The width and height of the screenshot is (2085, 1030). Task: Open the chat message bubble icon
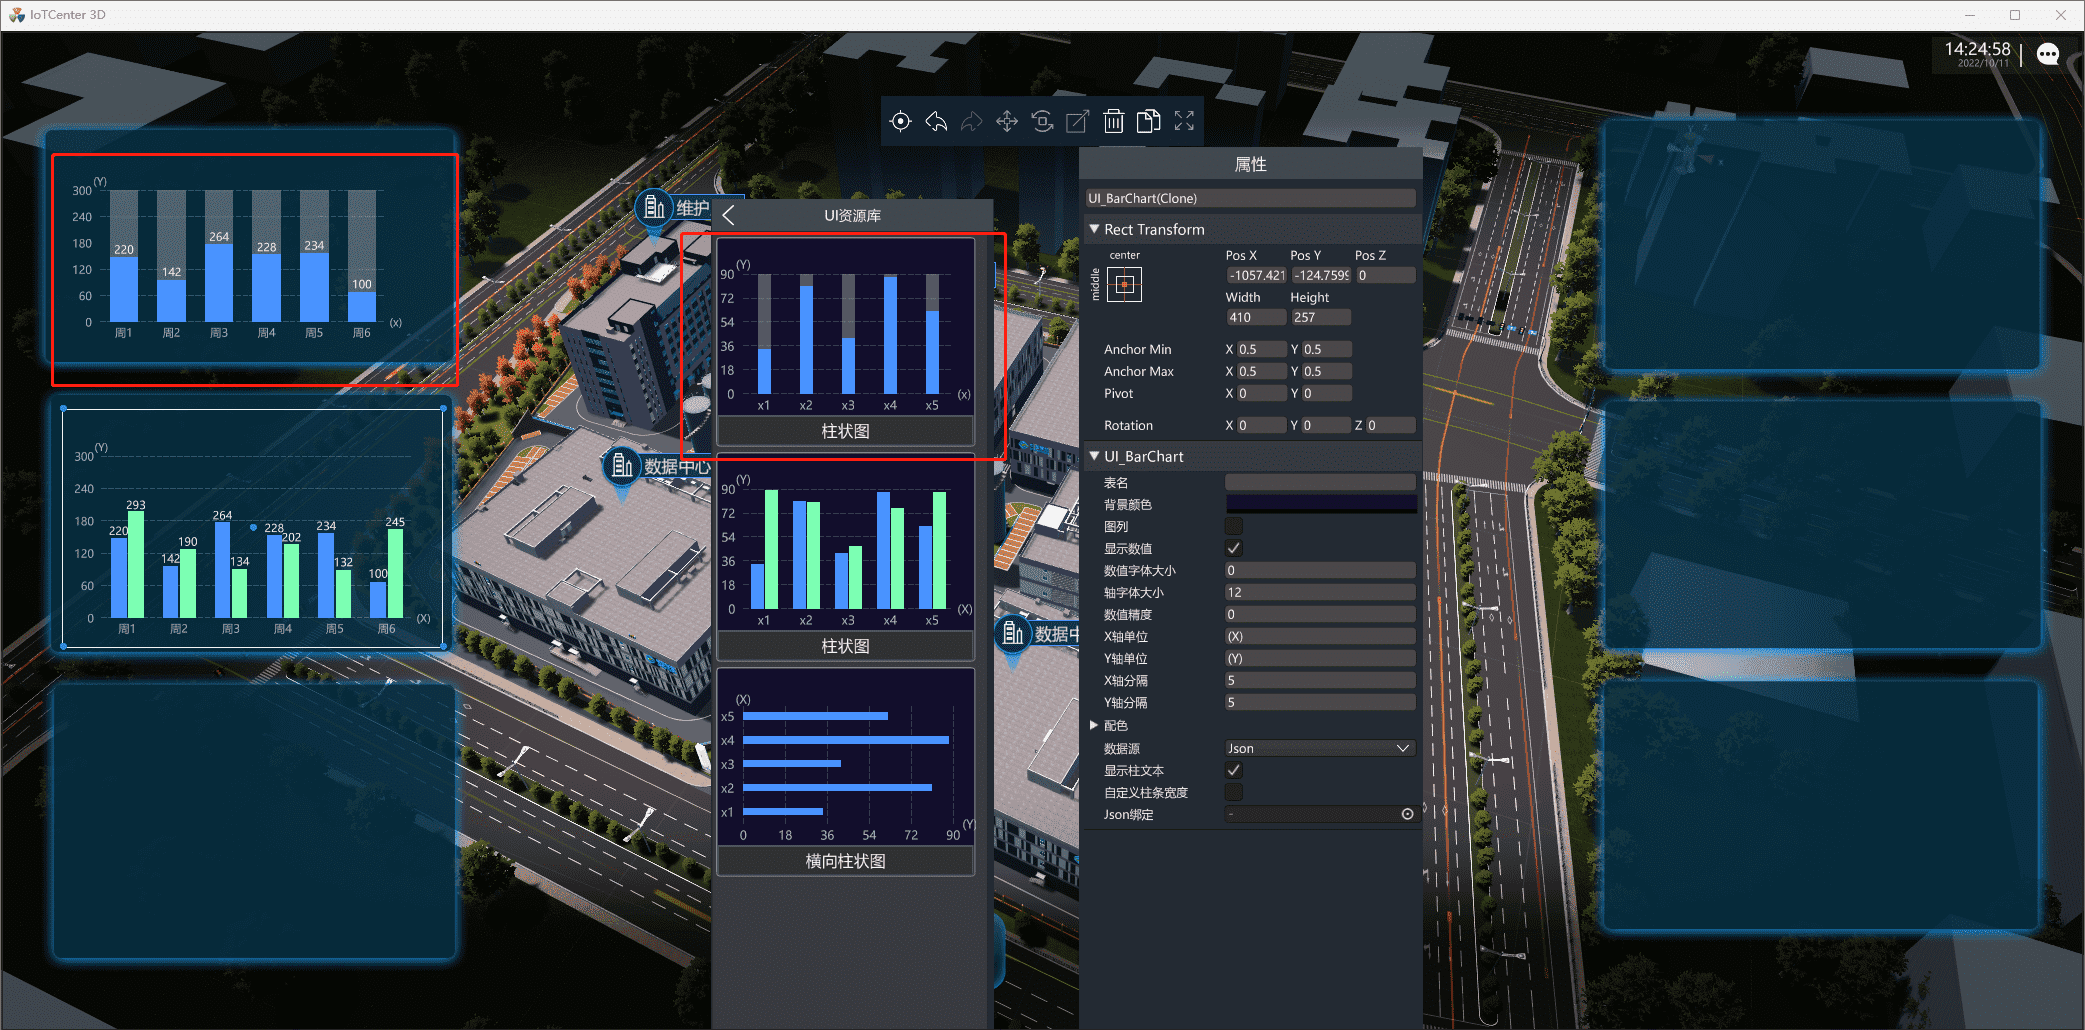pyautogui.click(x=2048, y=55)
